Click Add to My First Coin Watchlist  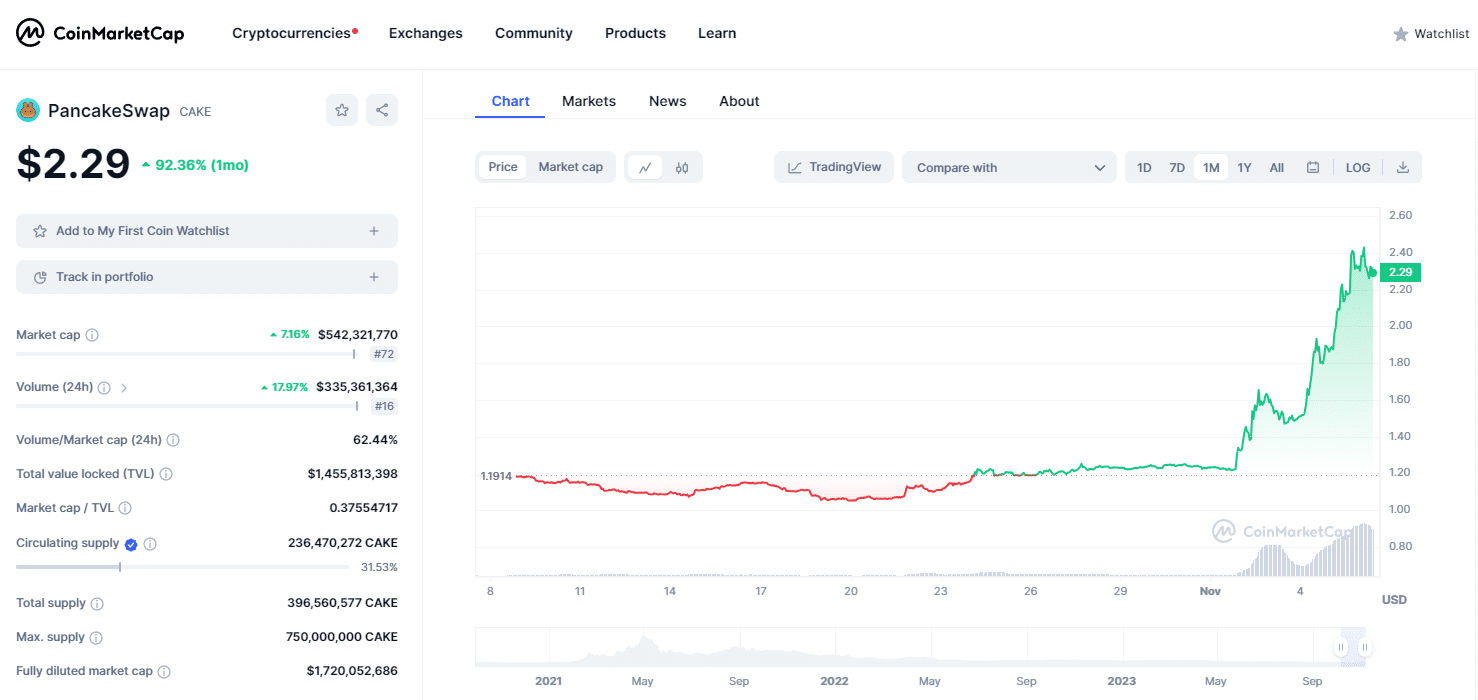[207, 231]
